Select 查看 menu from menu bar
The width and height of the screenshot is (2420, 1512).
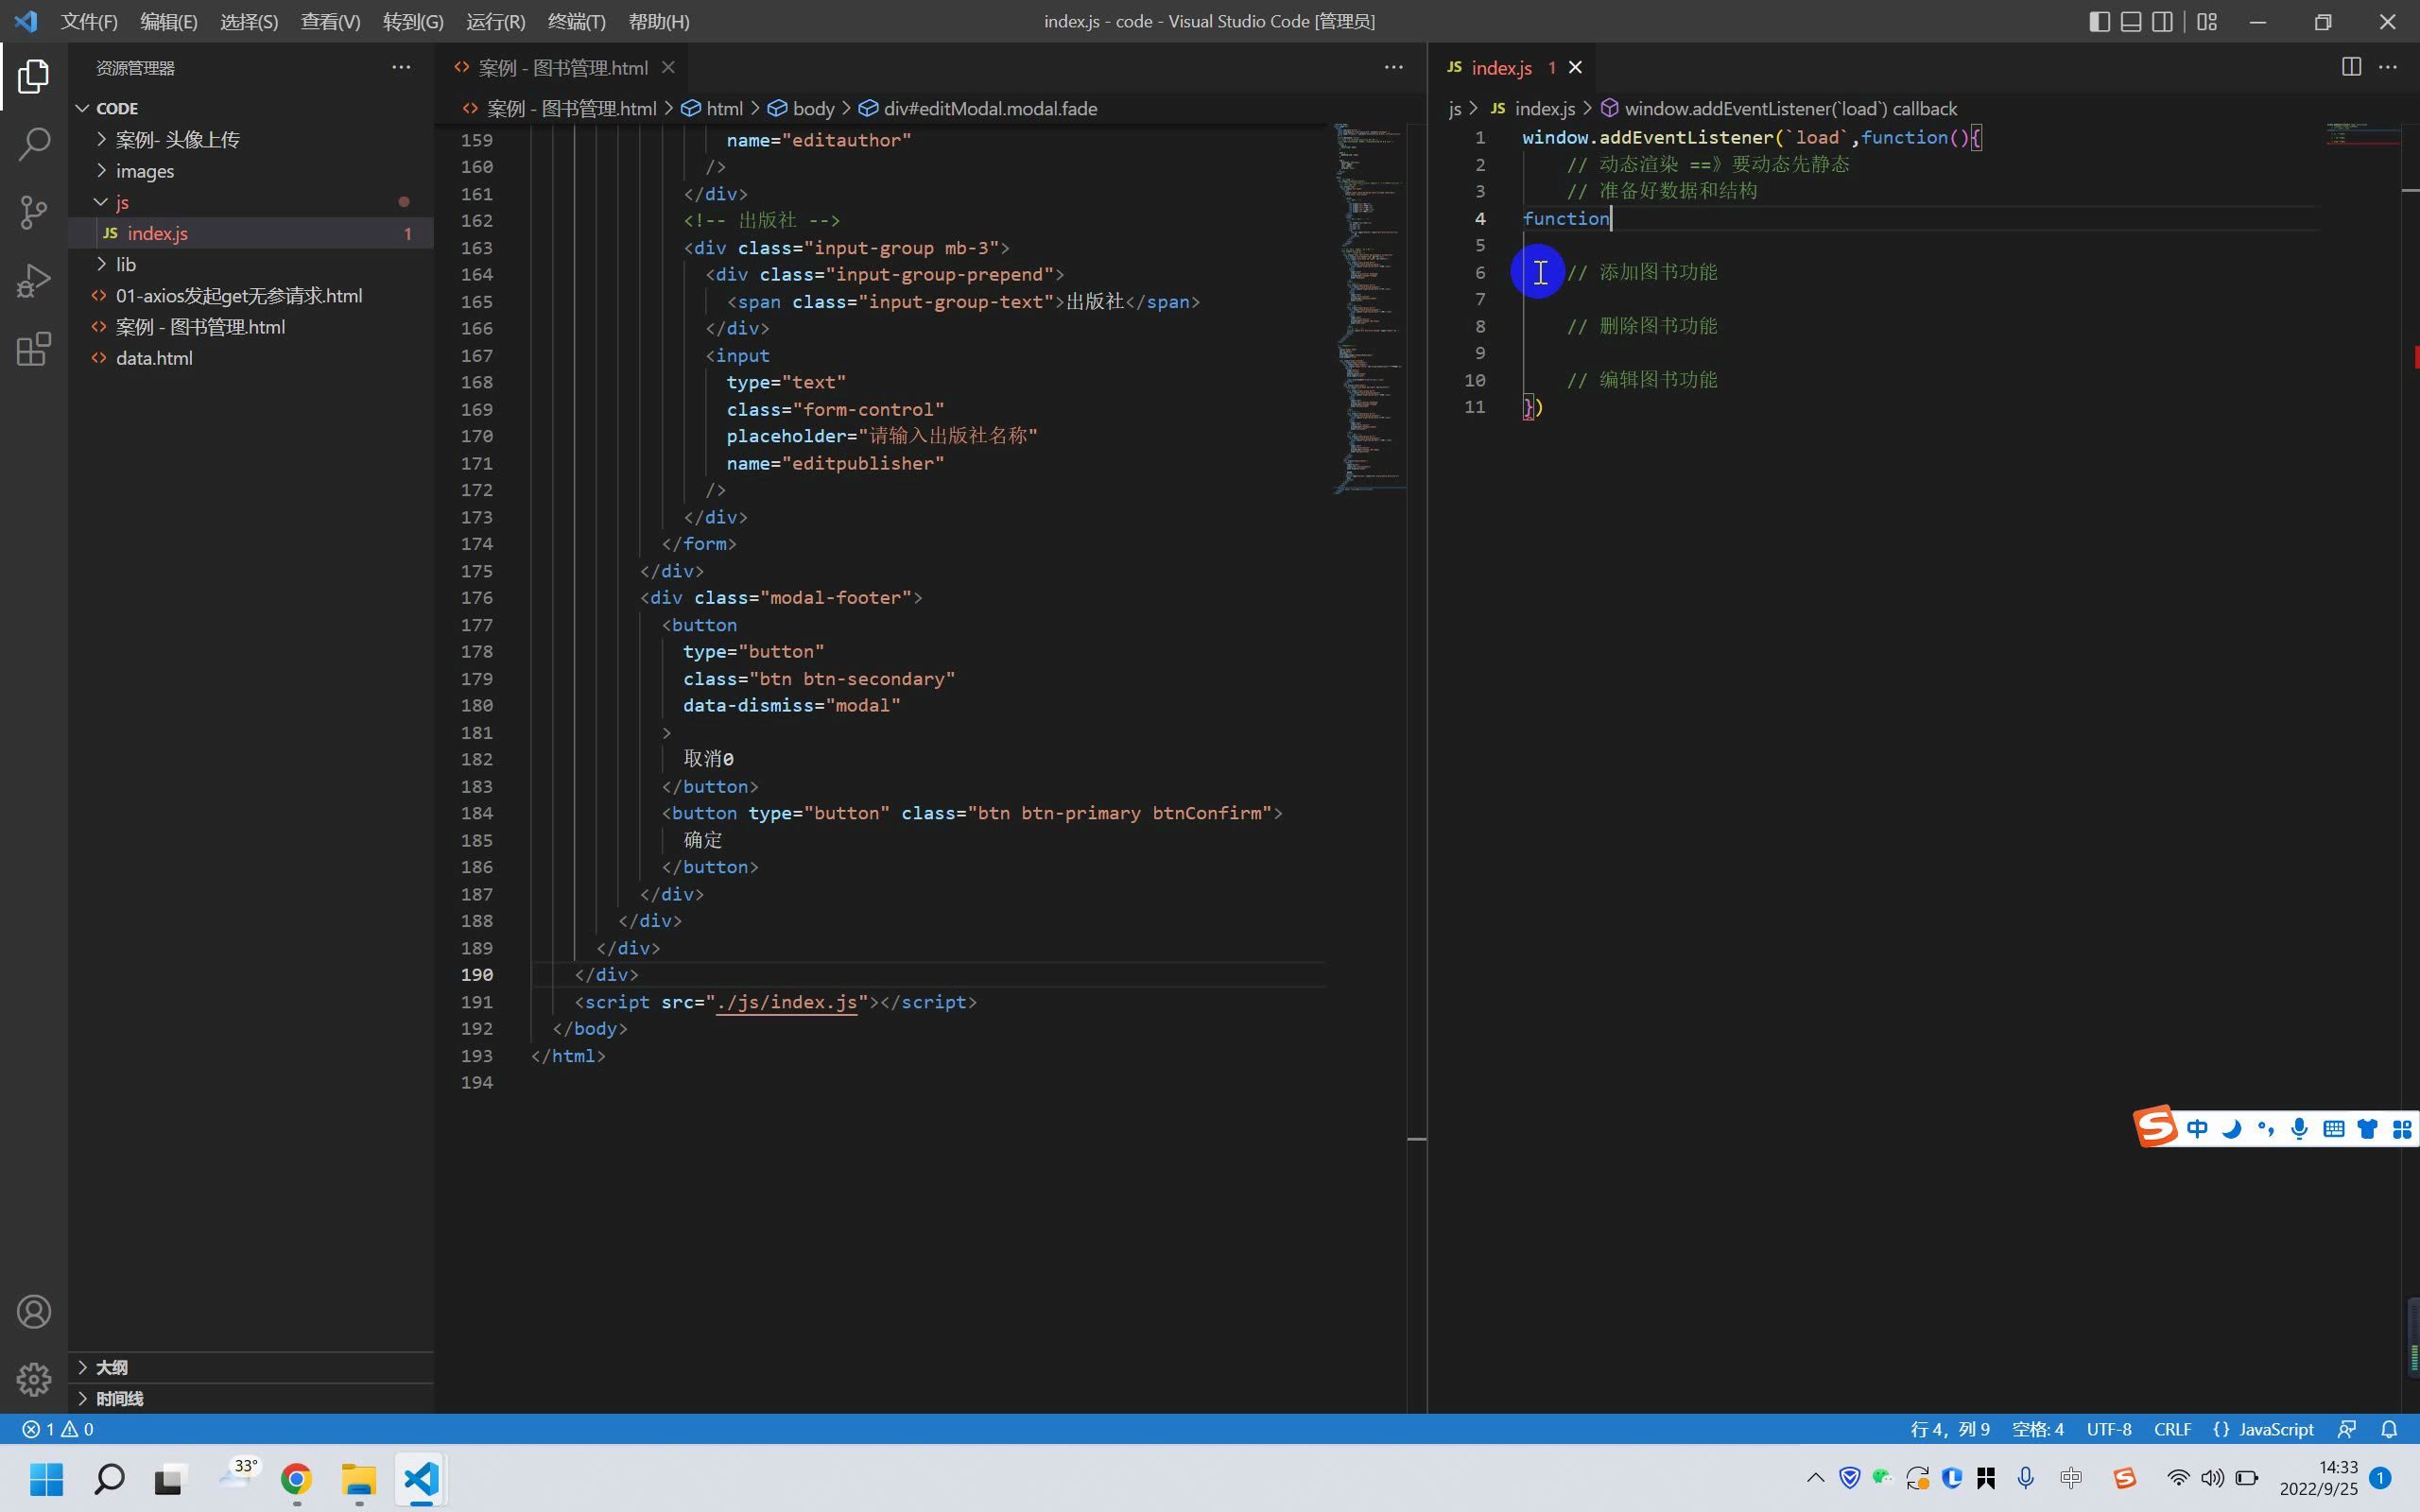[329, 21]
